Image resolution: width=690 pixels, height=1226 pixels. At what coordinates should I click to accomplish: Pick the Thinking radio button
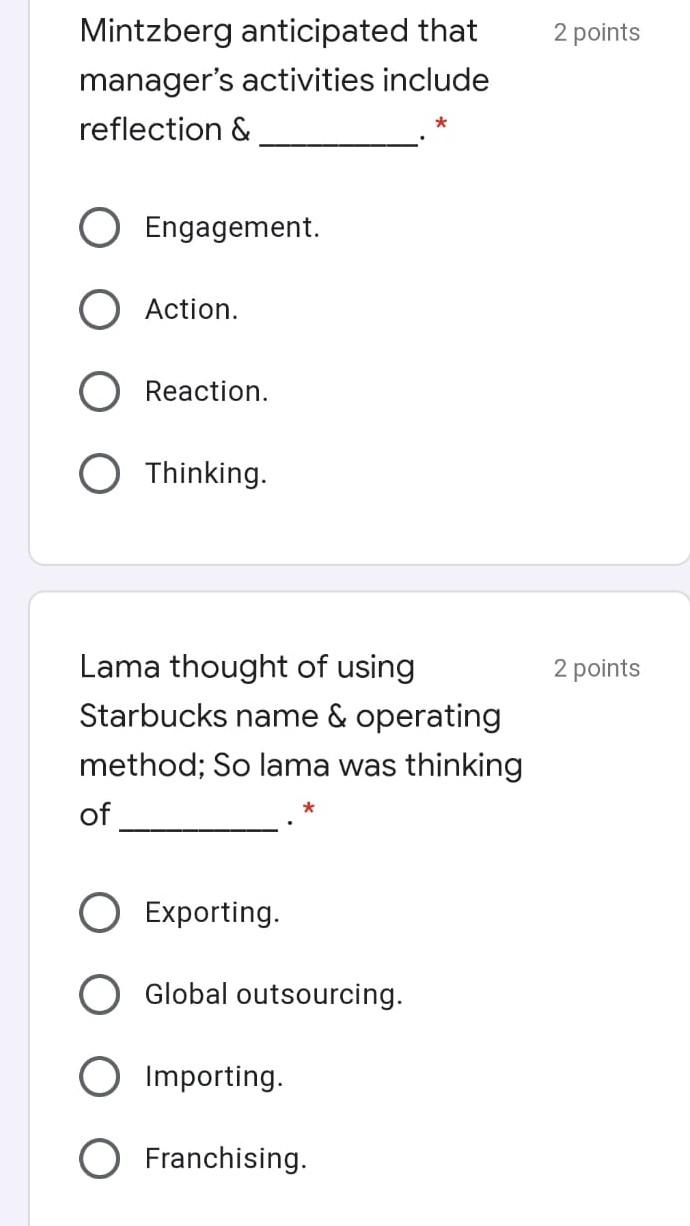(100, 474)
